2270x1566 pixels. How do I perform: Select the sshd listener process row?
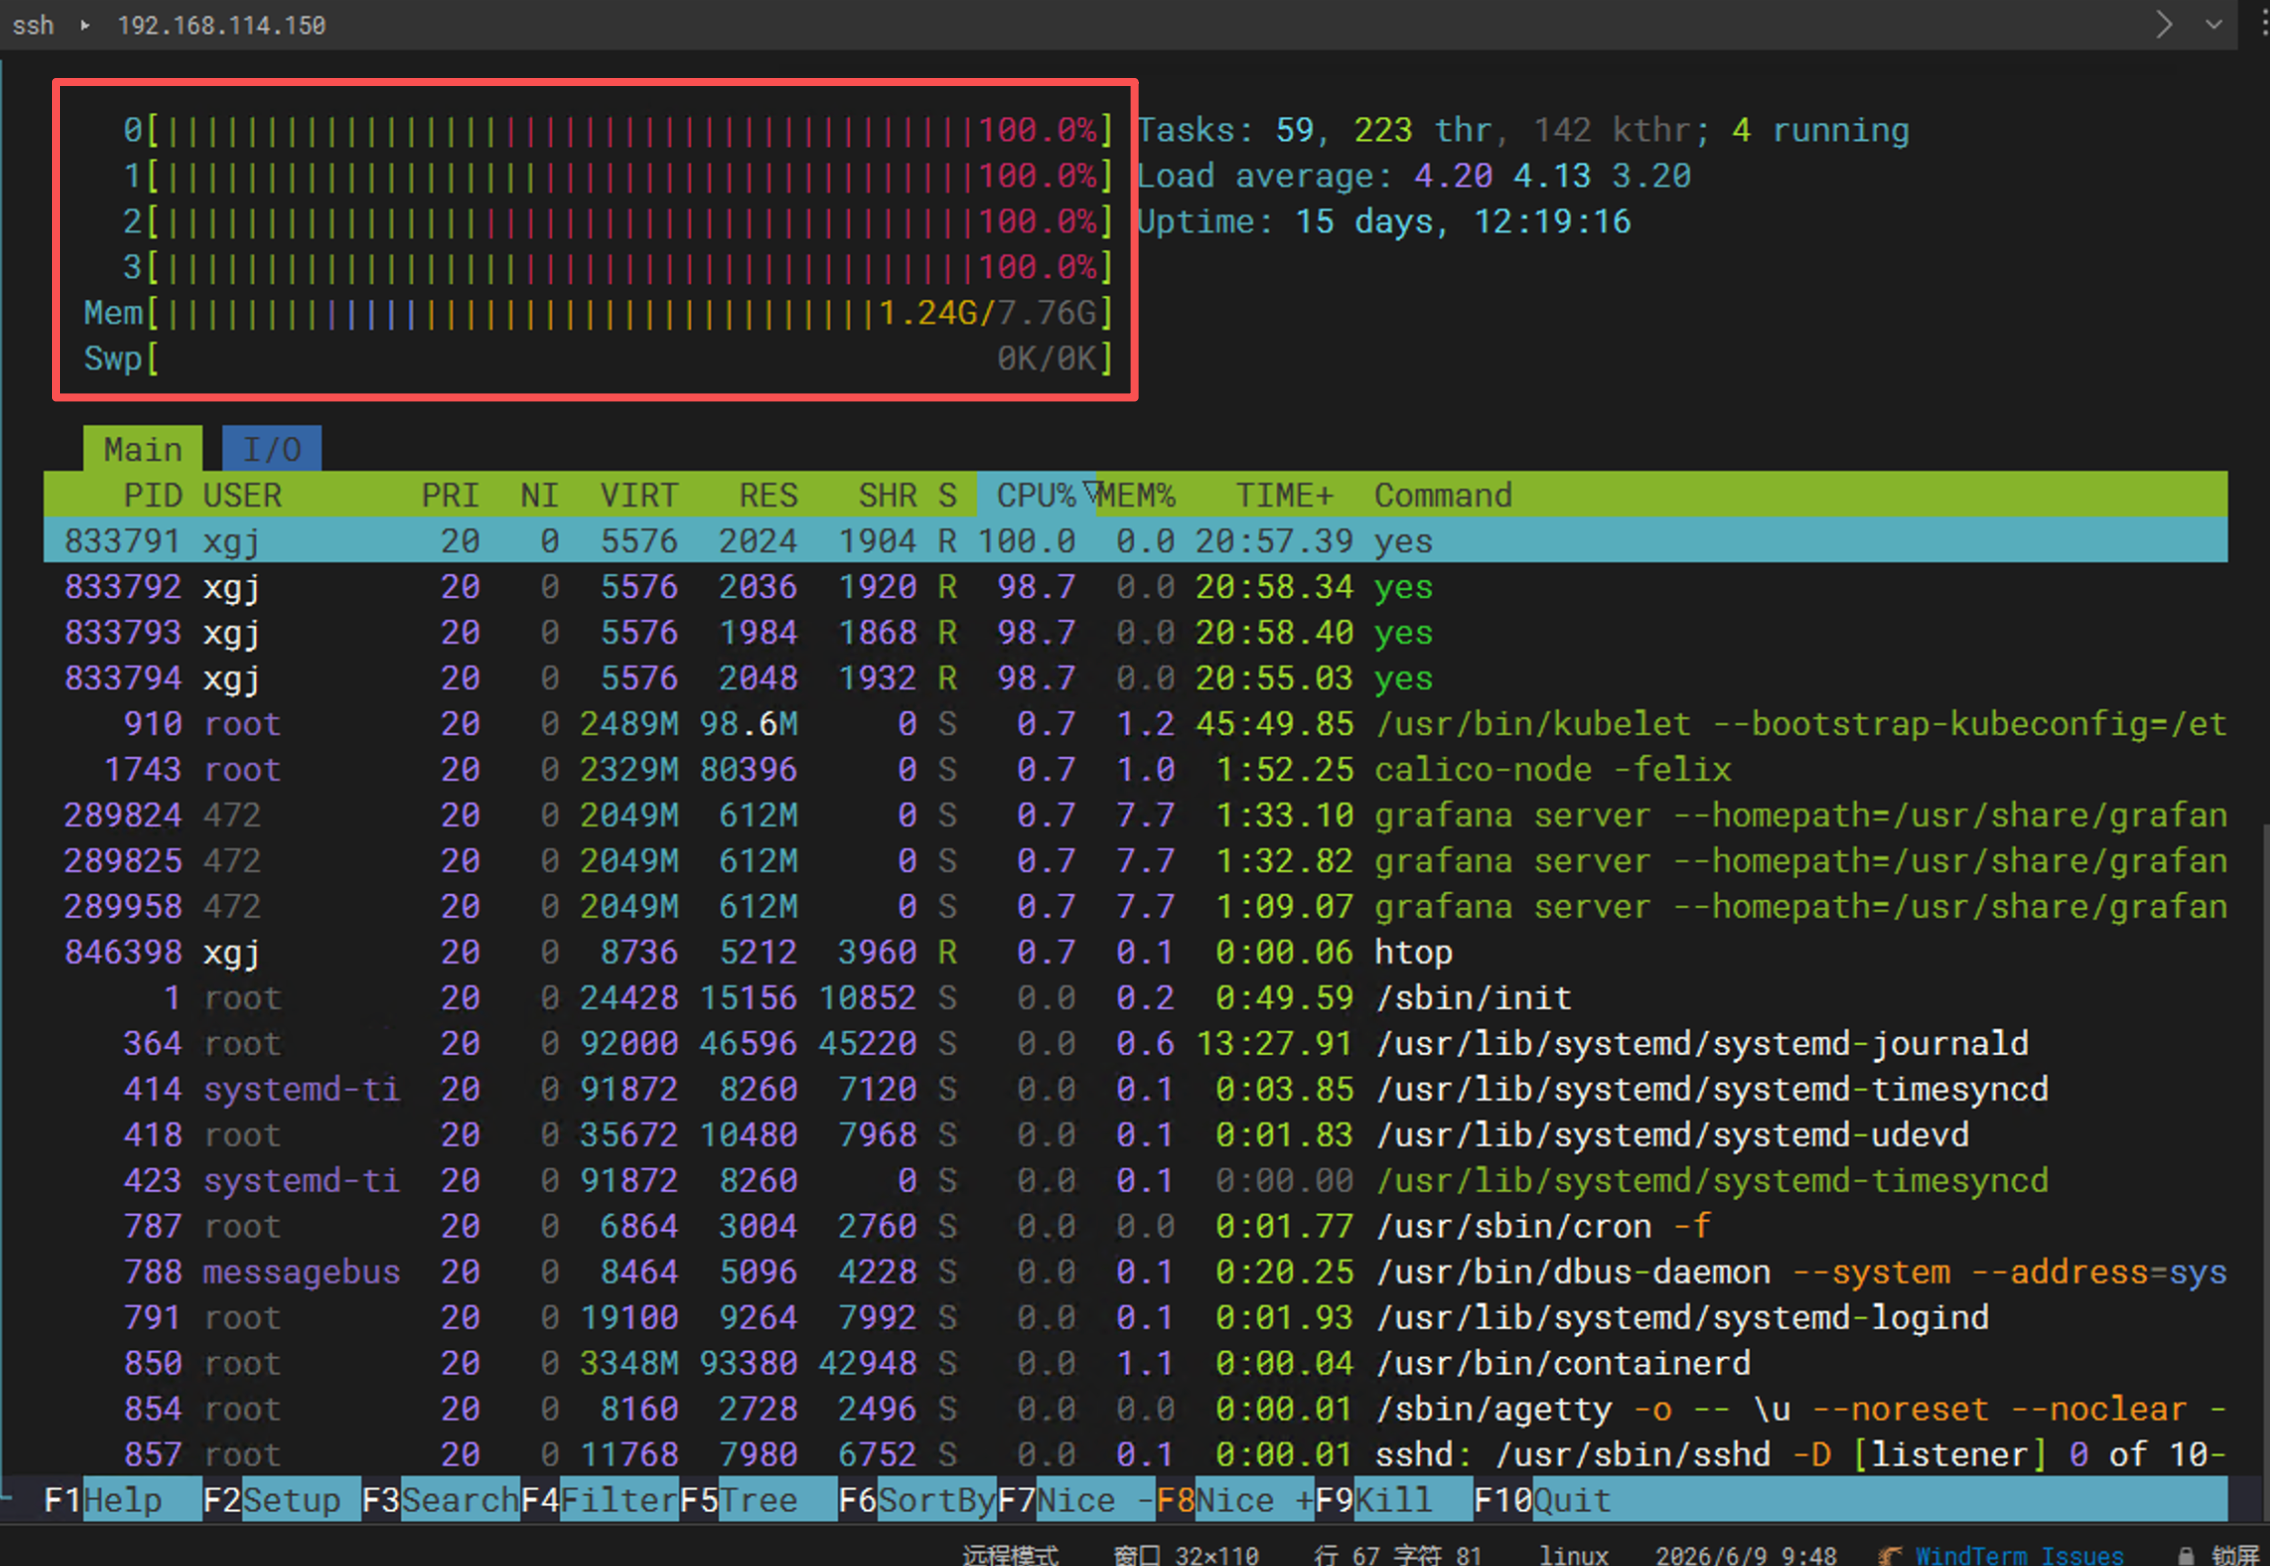[x=1135, y=1454]
